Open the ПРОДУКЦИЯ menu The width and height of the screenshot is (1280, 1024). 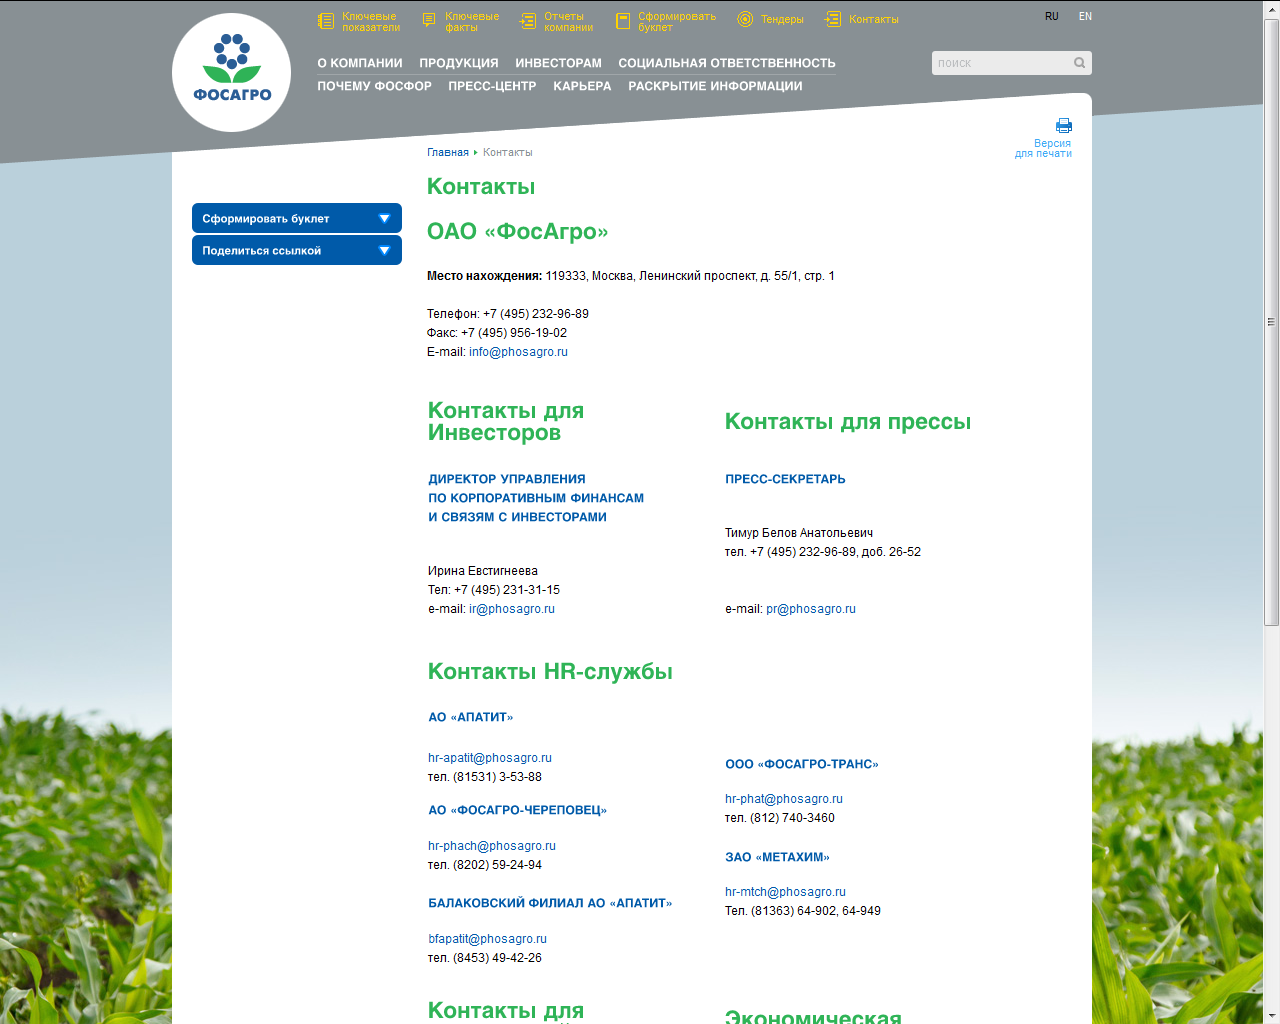tap(459, 63)
